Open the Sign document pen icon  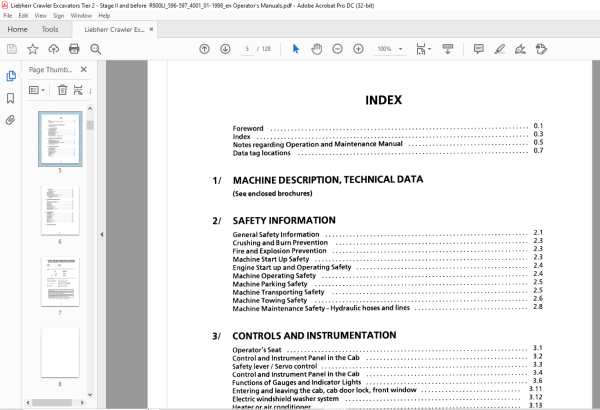[520, 49]
